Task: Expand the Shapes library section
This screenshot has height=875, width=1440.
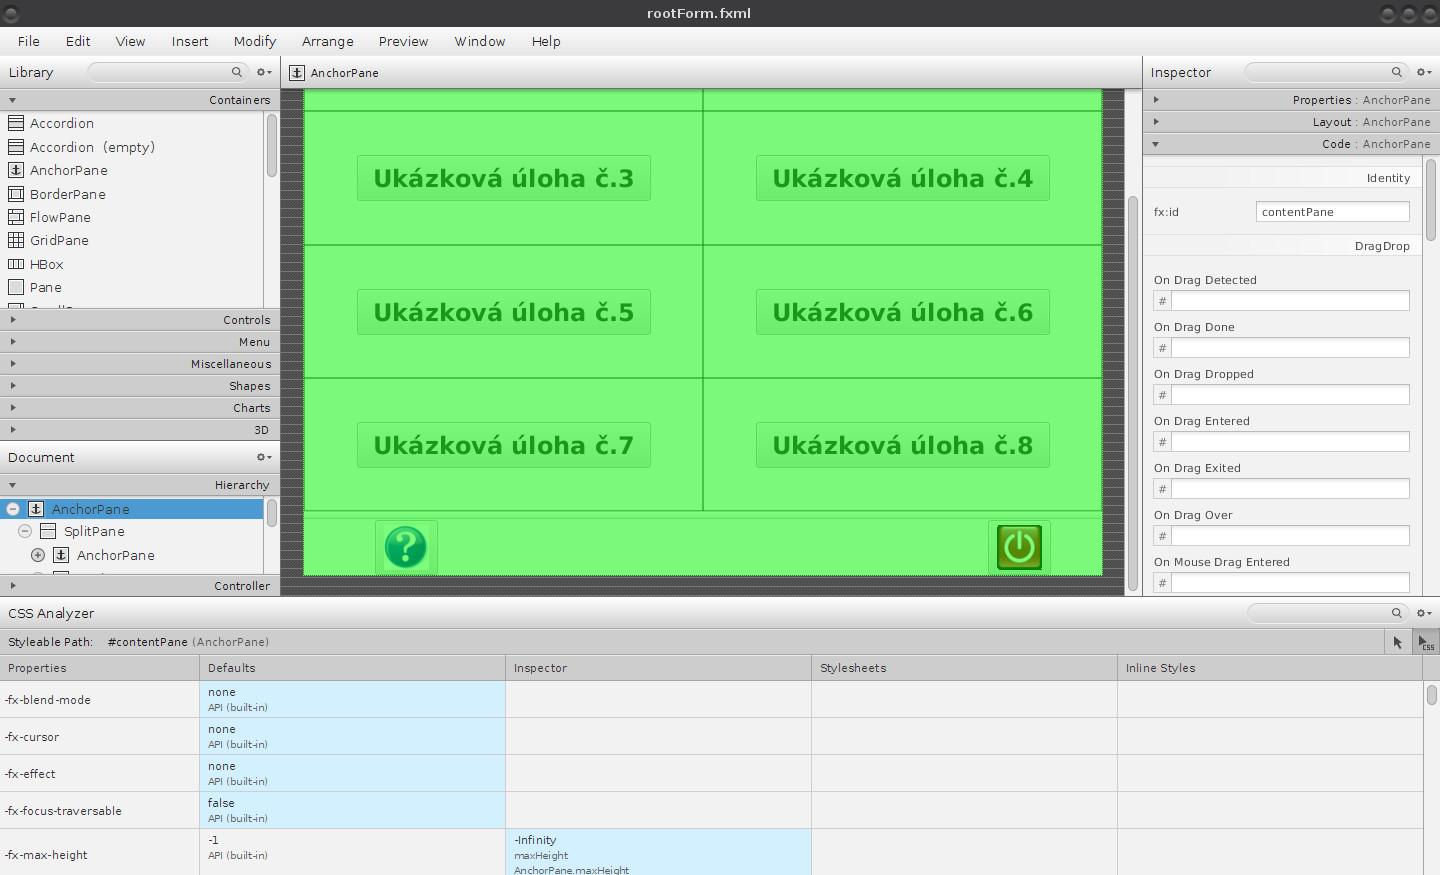Action: (x=12, y=386)
